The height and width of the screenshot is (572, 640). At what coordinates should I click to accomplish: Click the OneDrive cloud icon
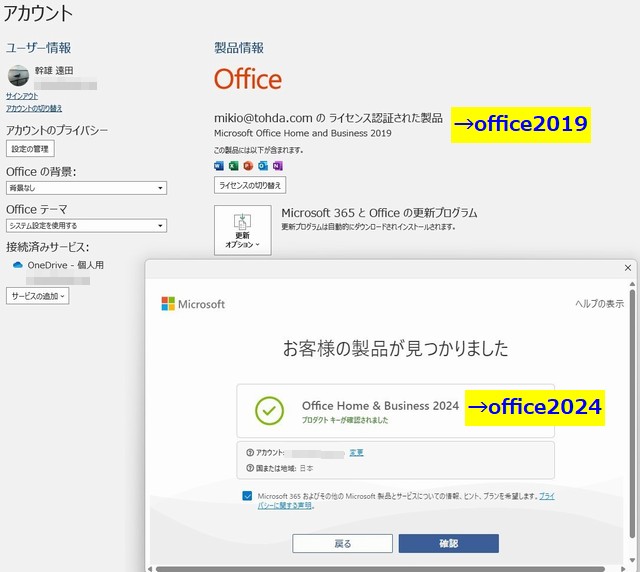18,265
